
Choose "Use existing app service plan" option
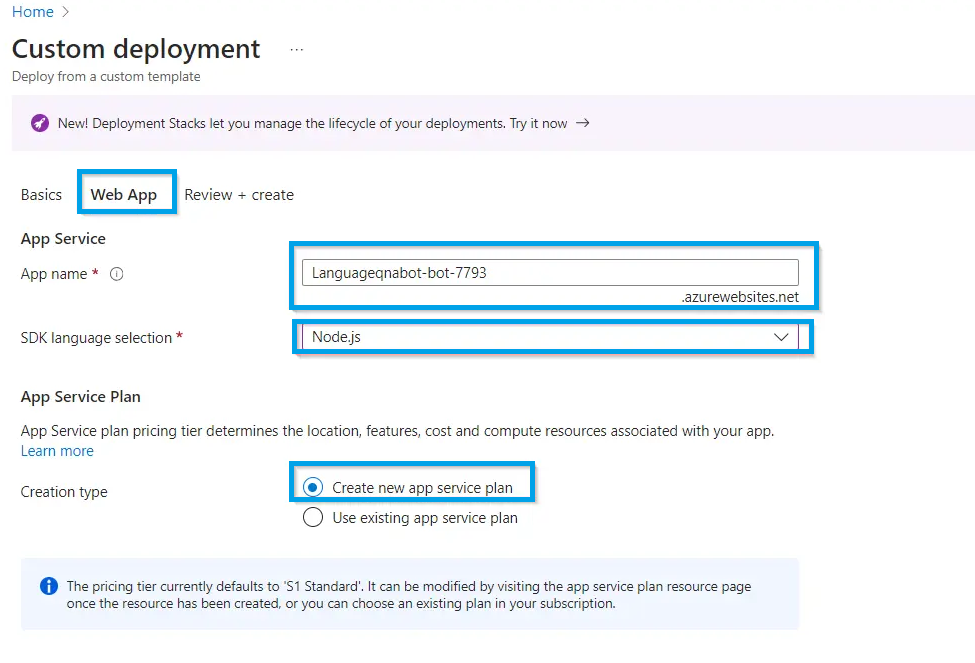[x=313, y=518]
